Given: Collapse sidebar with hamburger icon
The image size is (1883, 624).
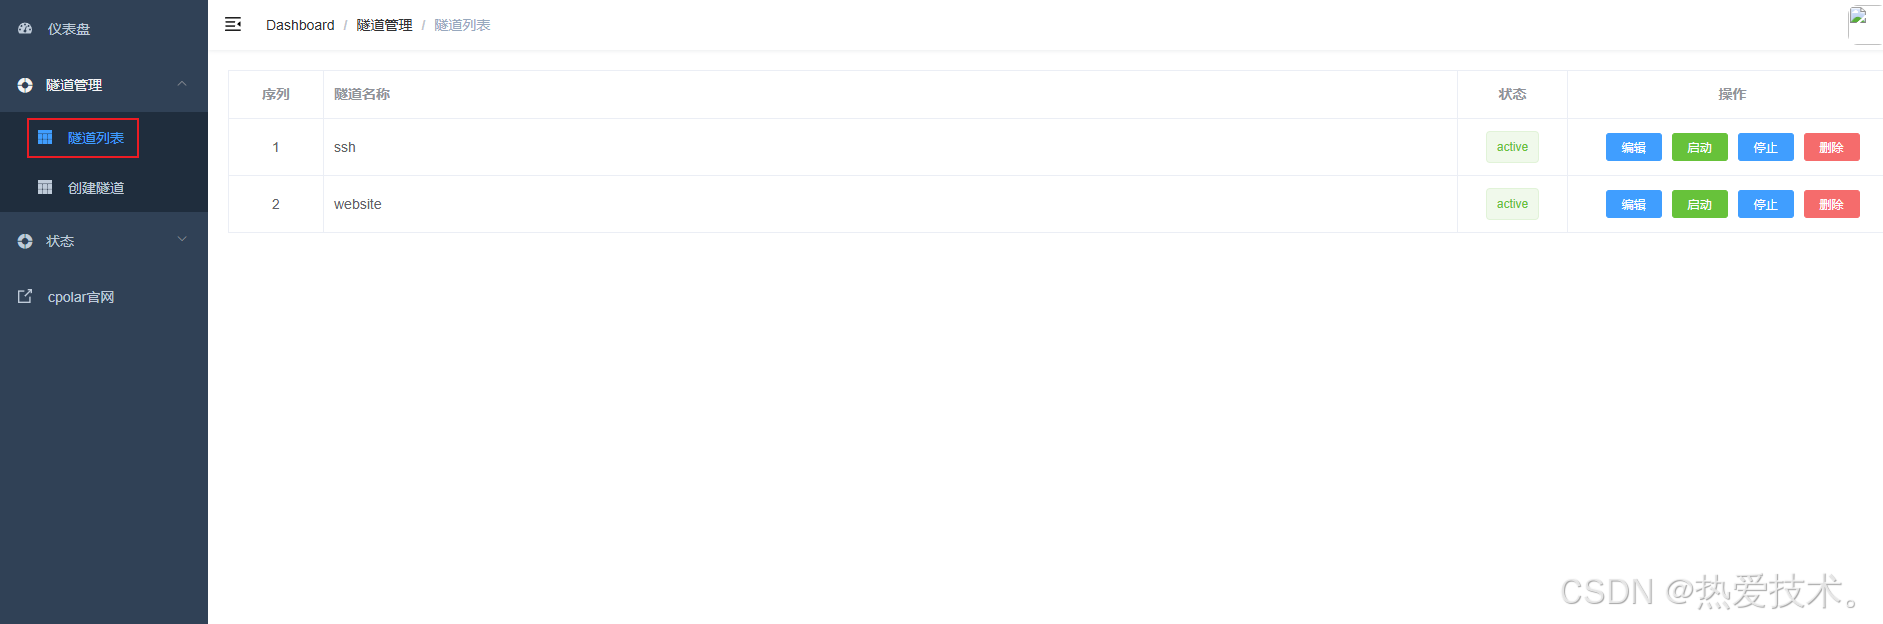Looking at the screenshot, I should [233, 24].
